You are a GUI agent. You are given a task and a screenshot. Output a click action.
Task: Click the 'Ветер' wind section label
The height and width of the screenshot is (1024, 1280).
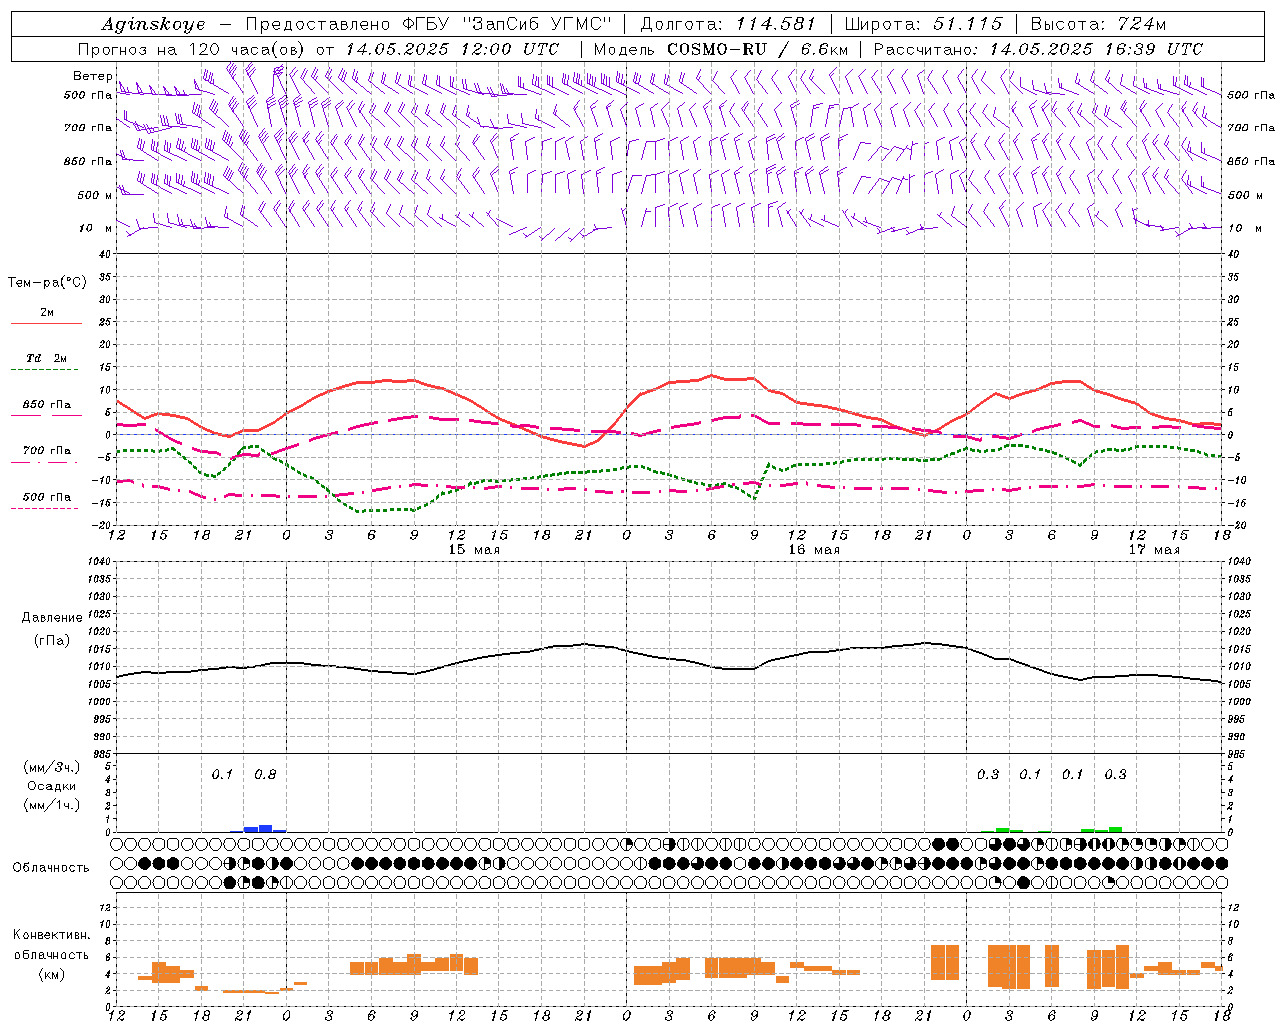coord(93,76)
